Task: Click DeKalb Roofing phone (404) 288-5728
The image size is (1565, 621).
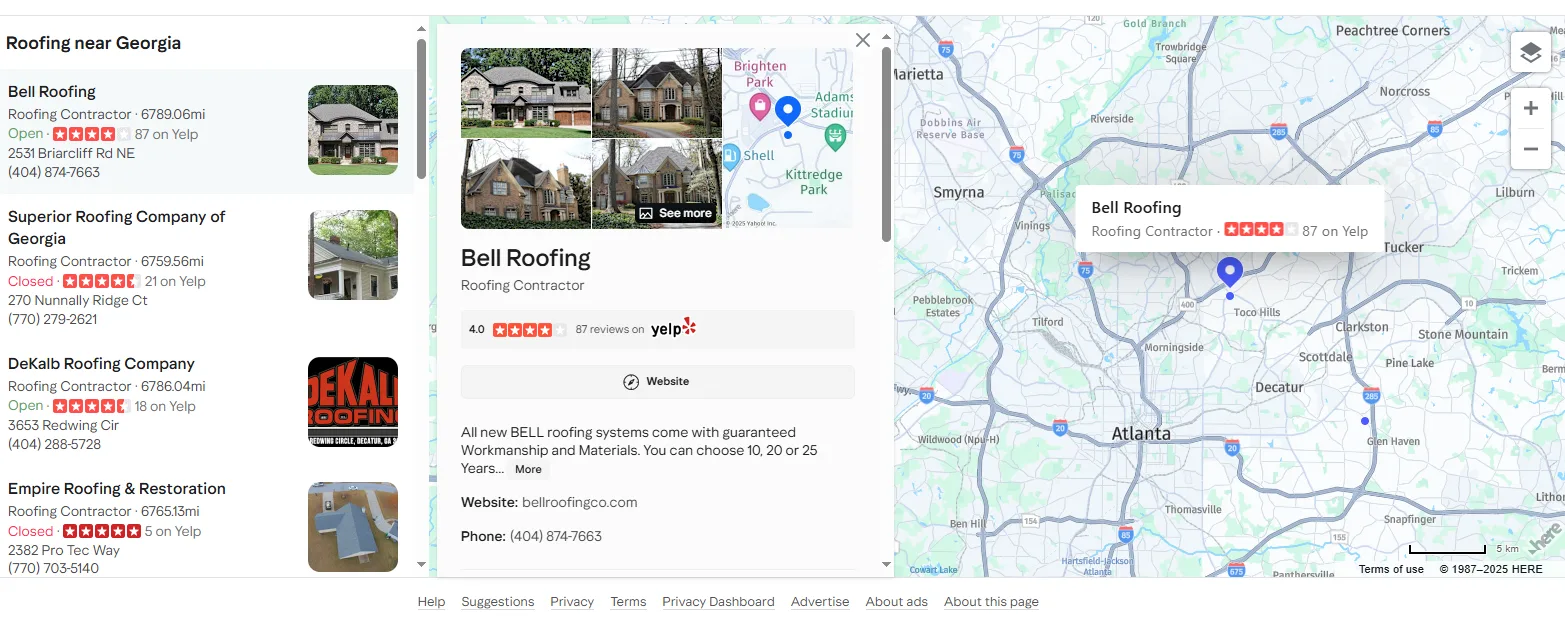Action: (x=54, y=444)
